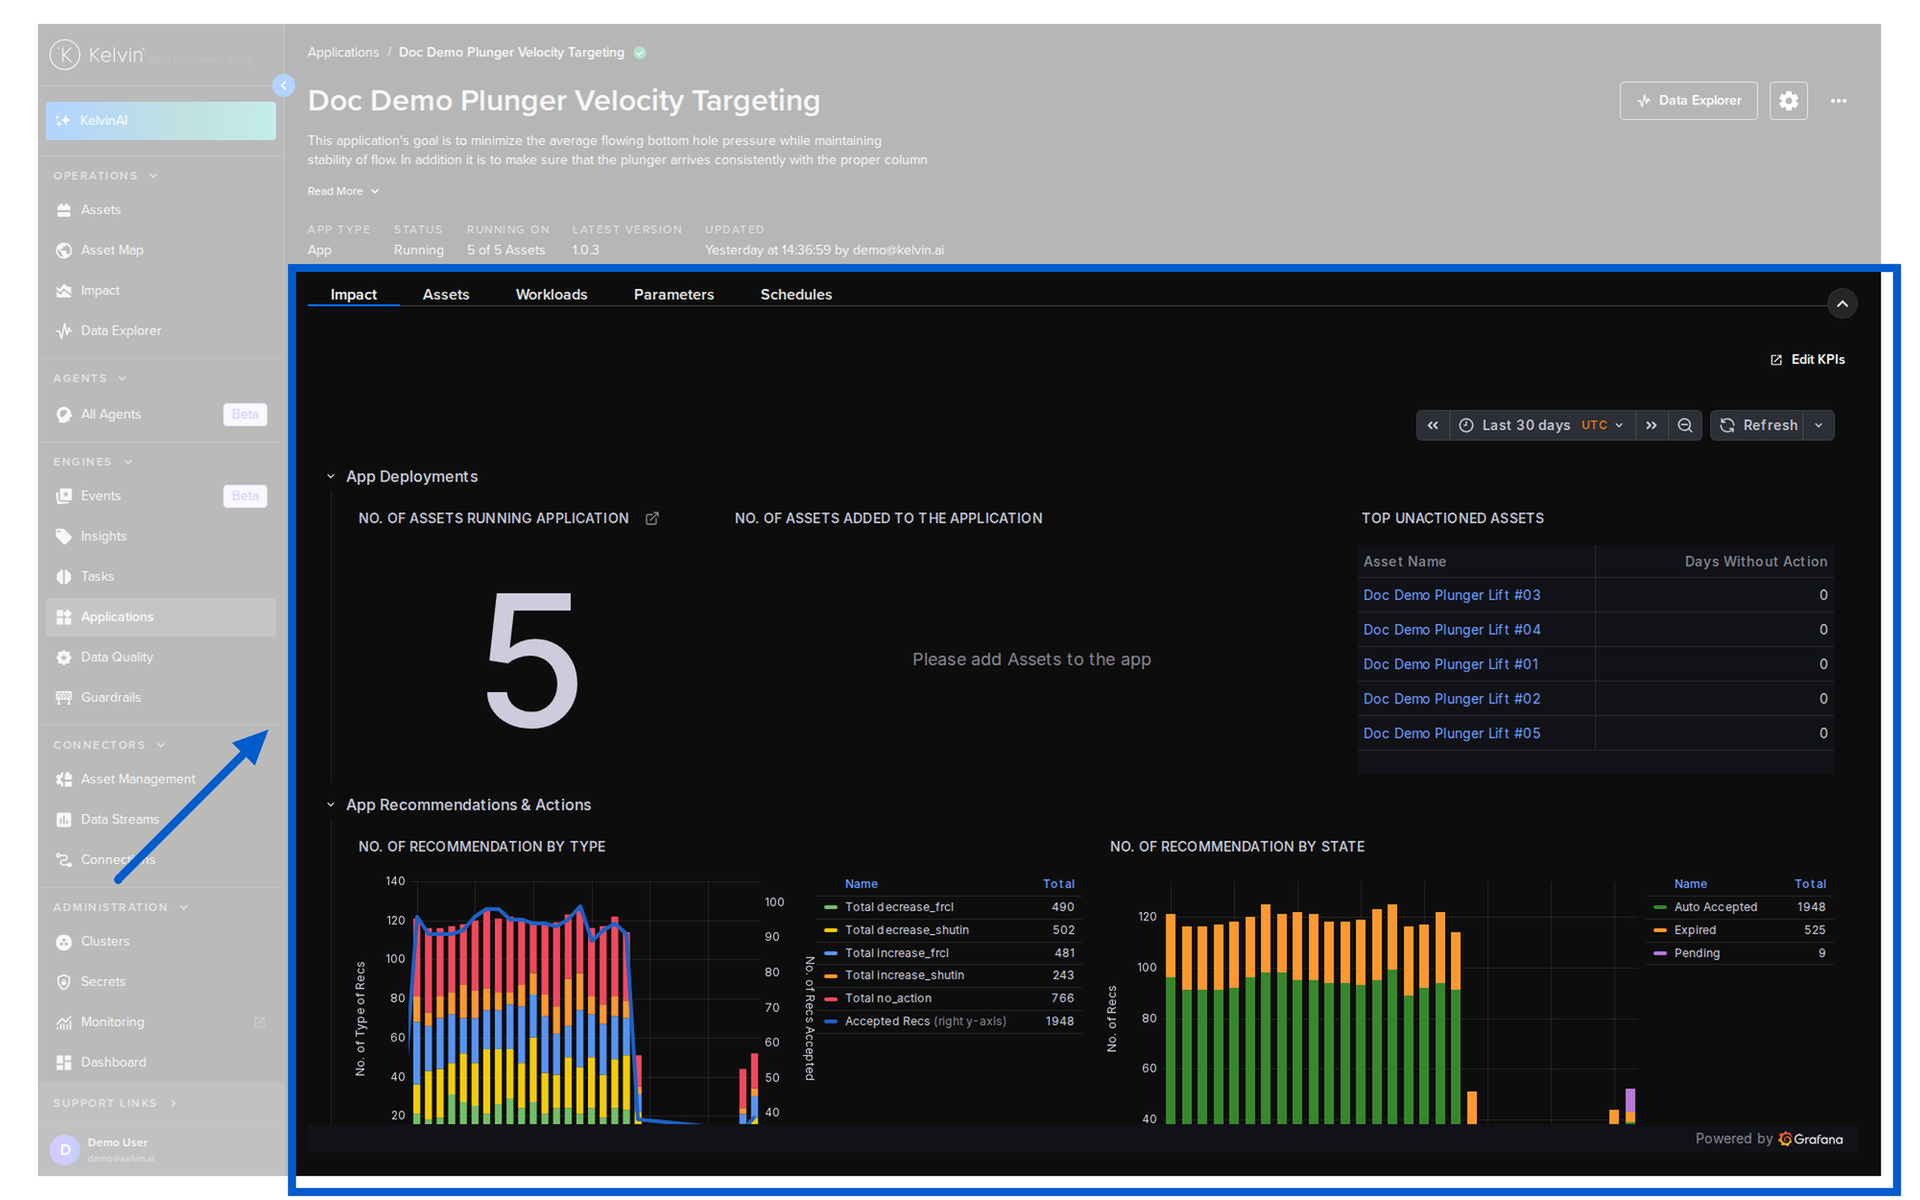
Task: Click the zoom out time range icon
Action: click(x=1685, y=425)
